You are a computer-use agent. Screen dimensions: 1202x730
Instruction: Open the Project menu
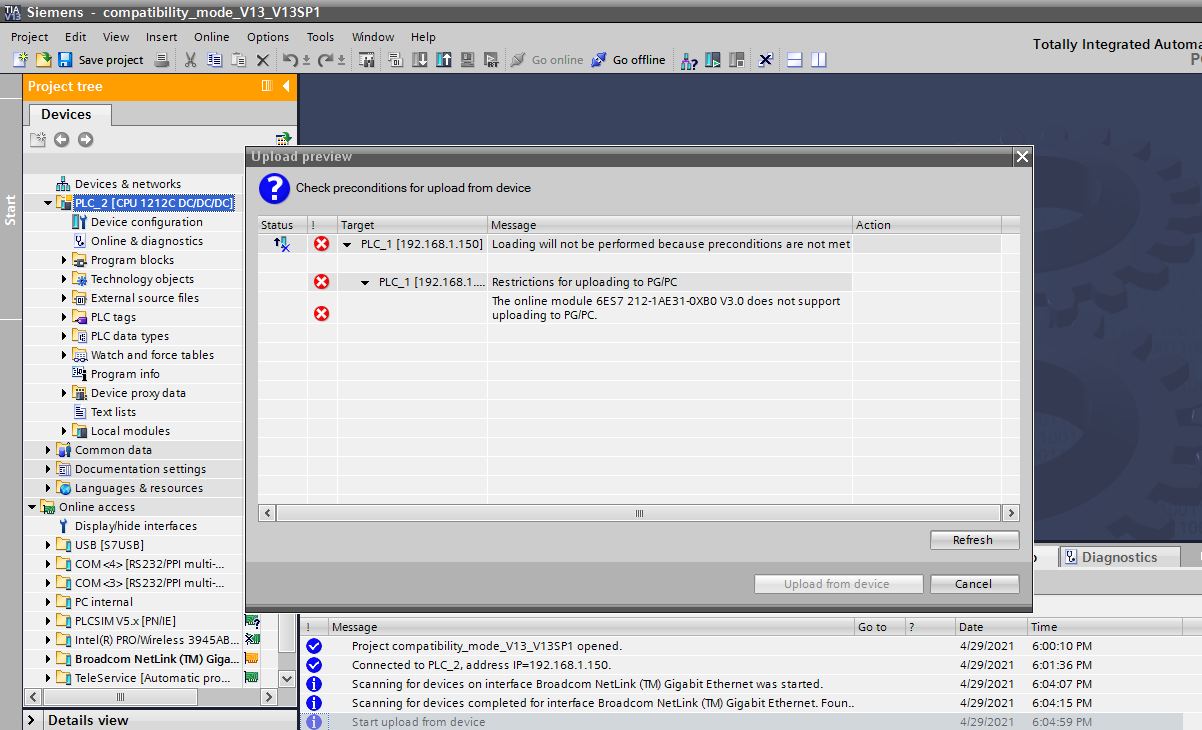pyautogui.click(x=30, y=37)
